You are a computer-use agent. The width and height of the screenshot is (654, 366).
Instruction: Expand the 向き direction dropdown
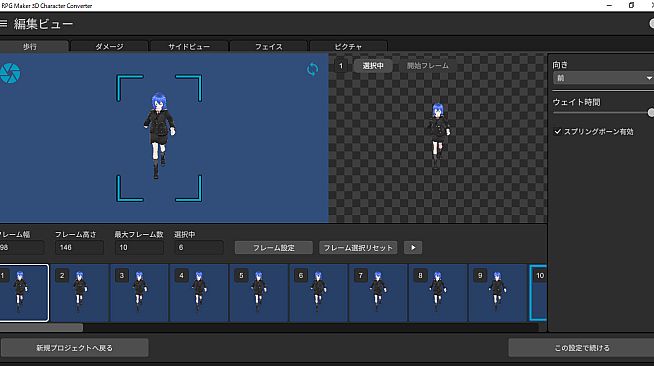[x=603, y=78]
